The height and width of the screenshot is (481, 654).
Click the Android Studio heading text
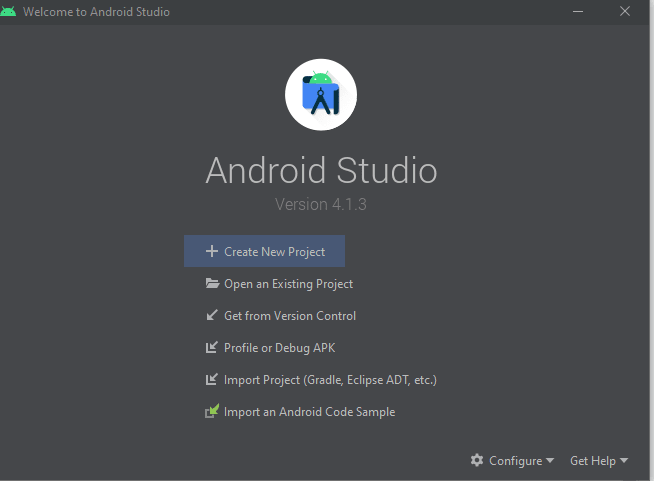coord(321,170)
